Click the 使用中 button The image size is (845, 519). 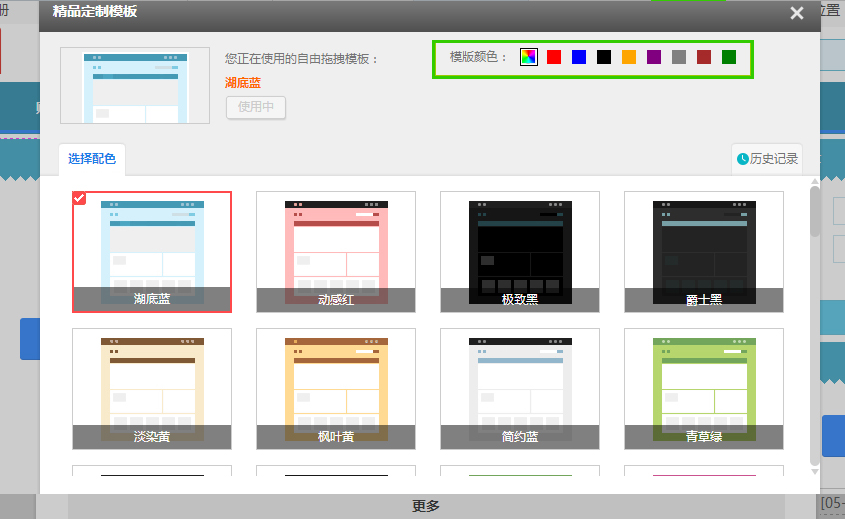pos(256,107)
